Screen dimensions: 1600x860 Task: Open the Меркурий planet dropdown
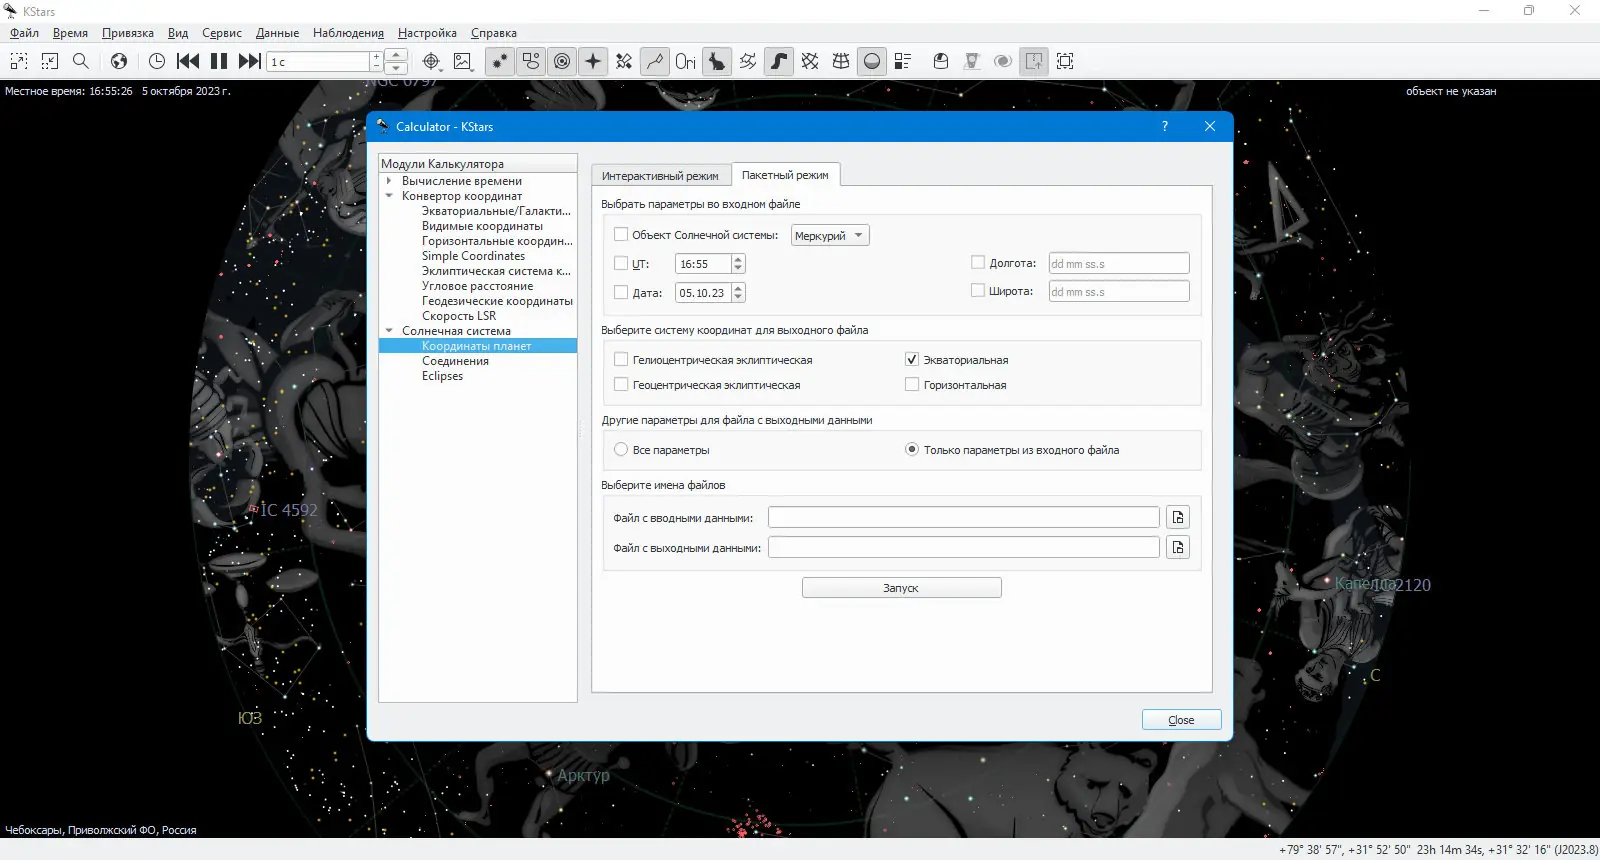[x=830, y=235]
